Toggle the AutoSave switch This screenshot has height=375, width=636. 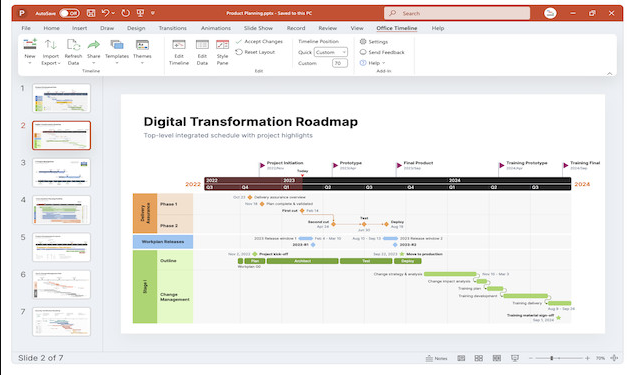pyautogui.click(x=69, y=13)
